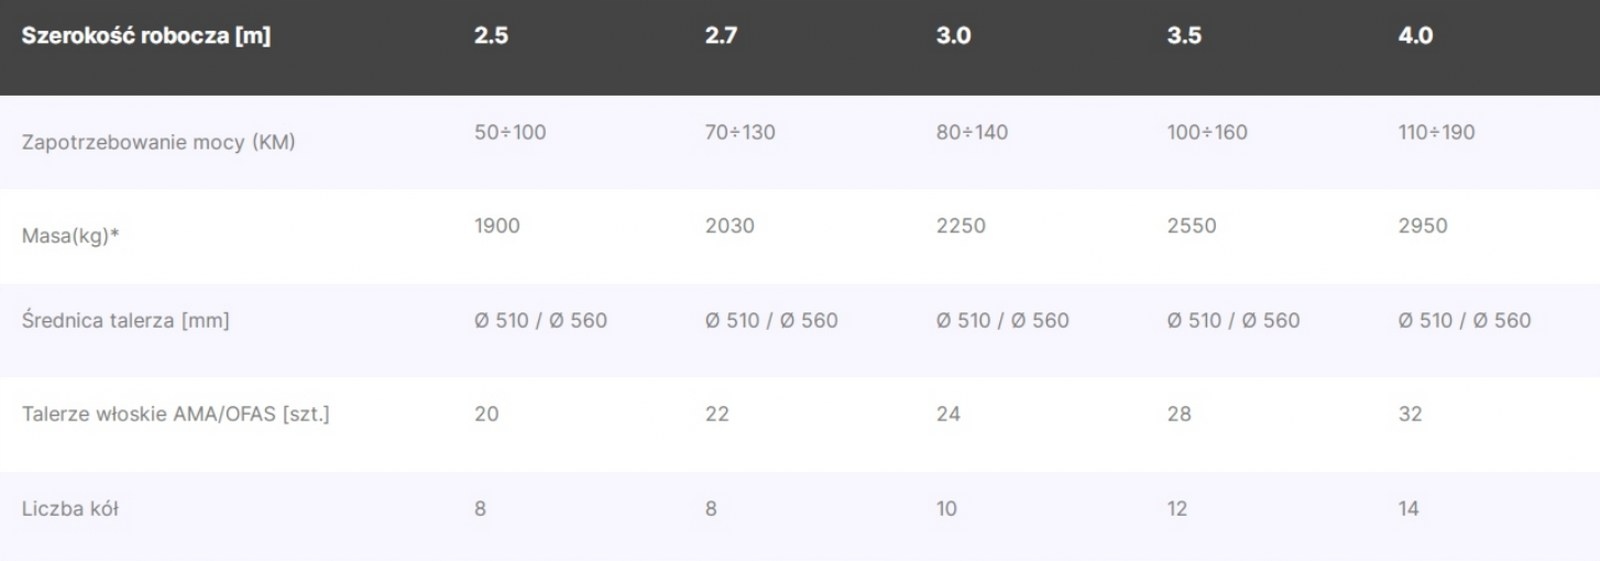The width and height of the screenshot is (1600, 561).
Task: Click the 'Liczba kół' row label
Action: [70, 508]
